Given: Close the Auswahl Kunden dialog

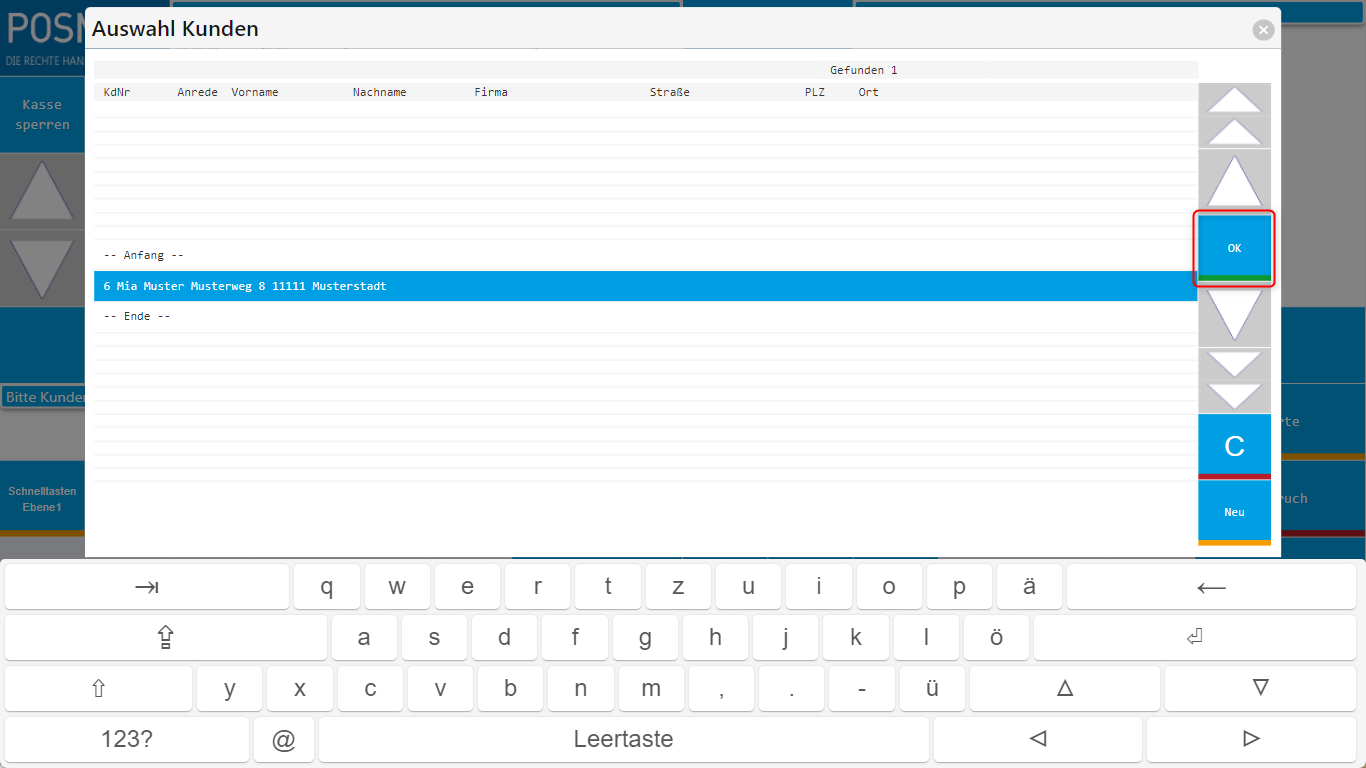Looking at the screenshot, I should coord(1264,30).
